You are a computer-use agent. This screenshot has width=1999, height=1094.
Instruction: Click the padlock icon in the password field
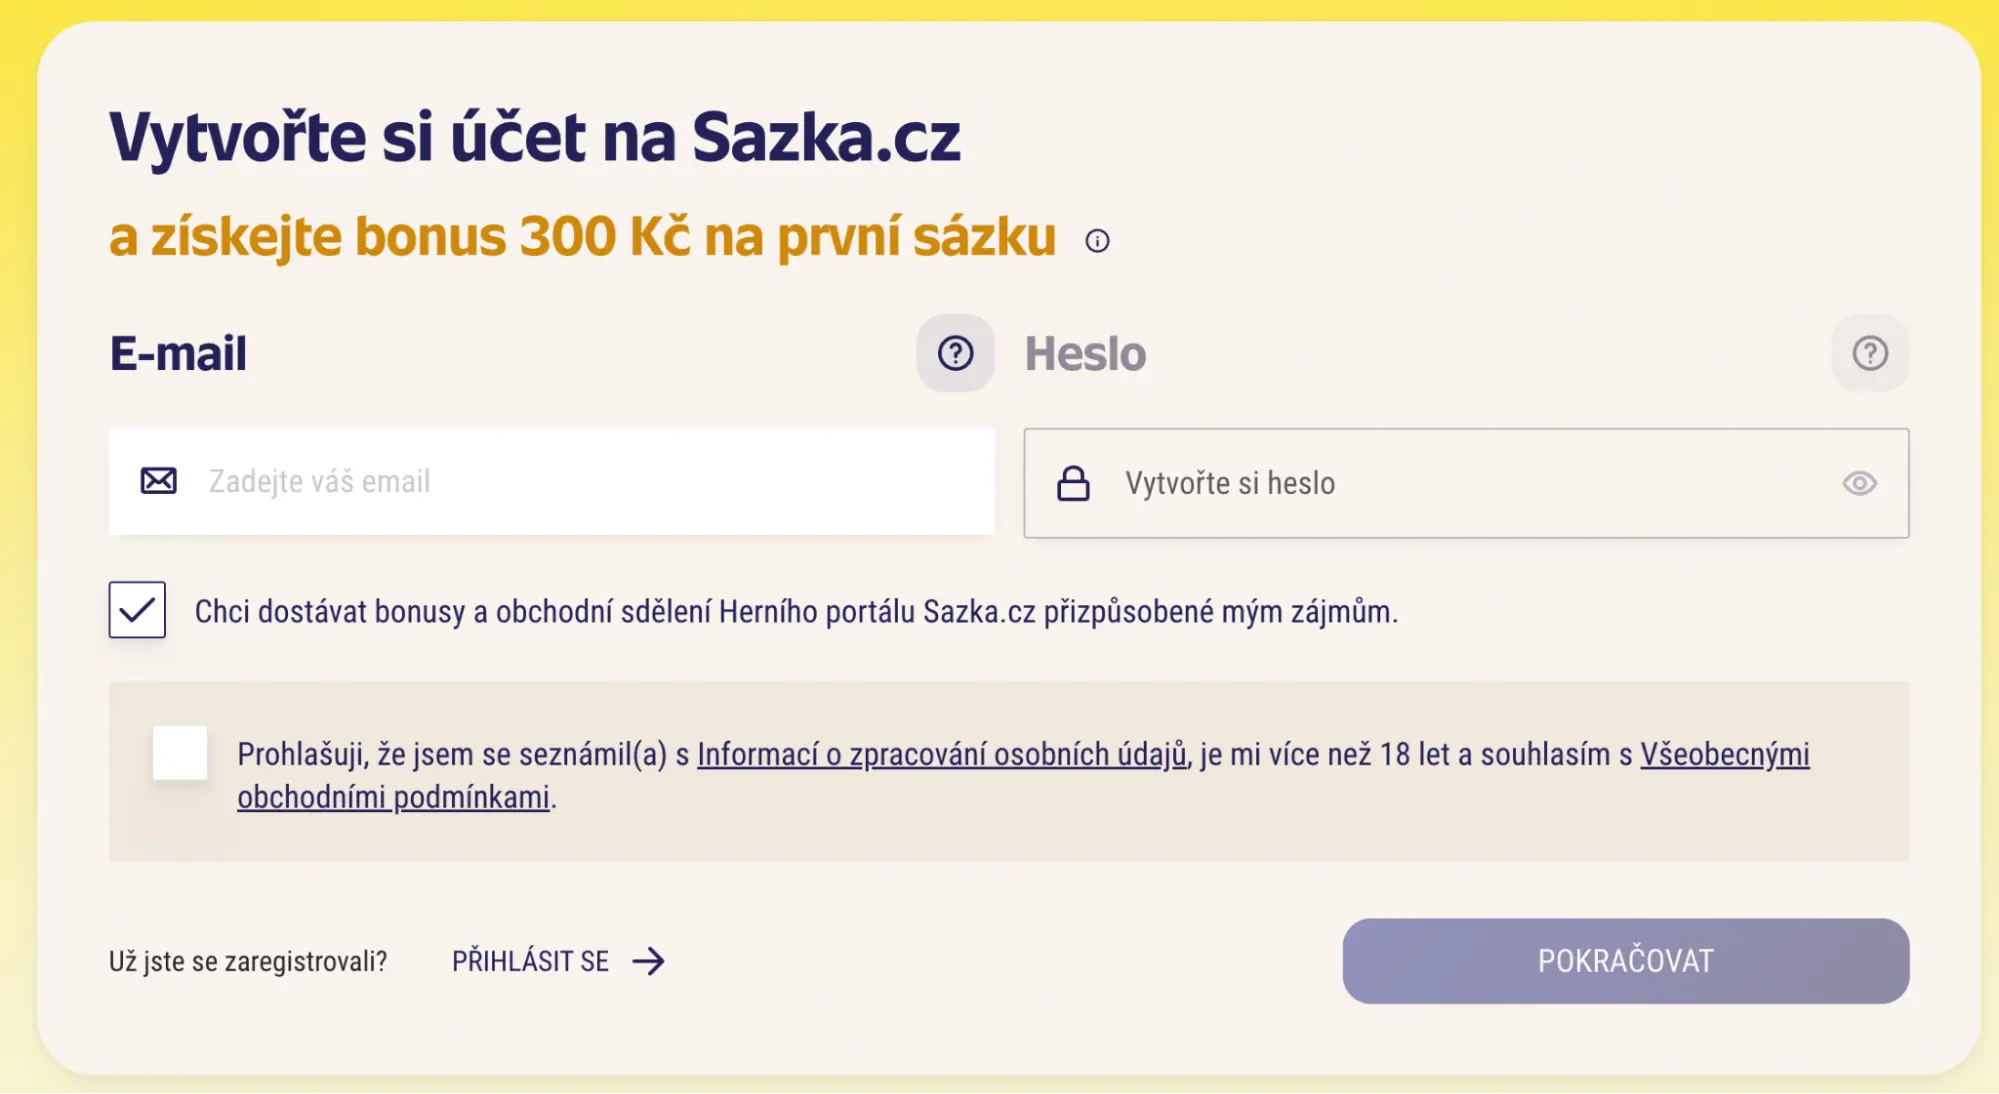tap(1073, 483)
